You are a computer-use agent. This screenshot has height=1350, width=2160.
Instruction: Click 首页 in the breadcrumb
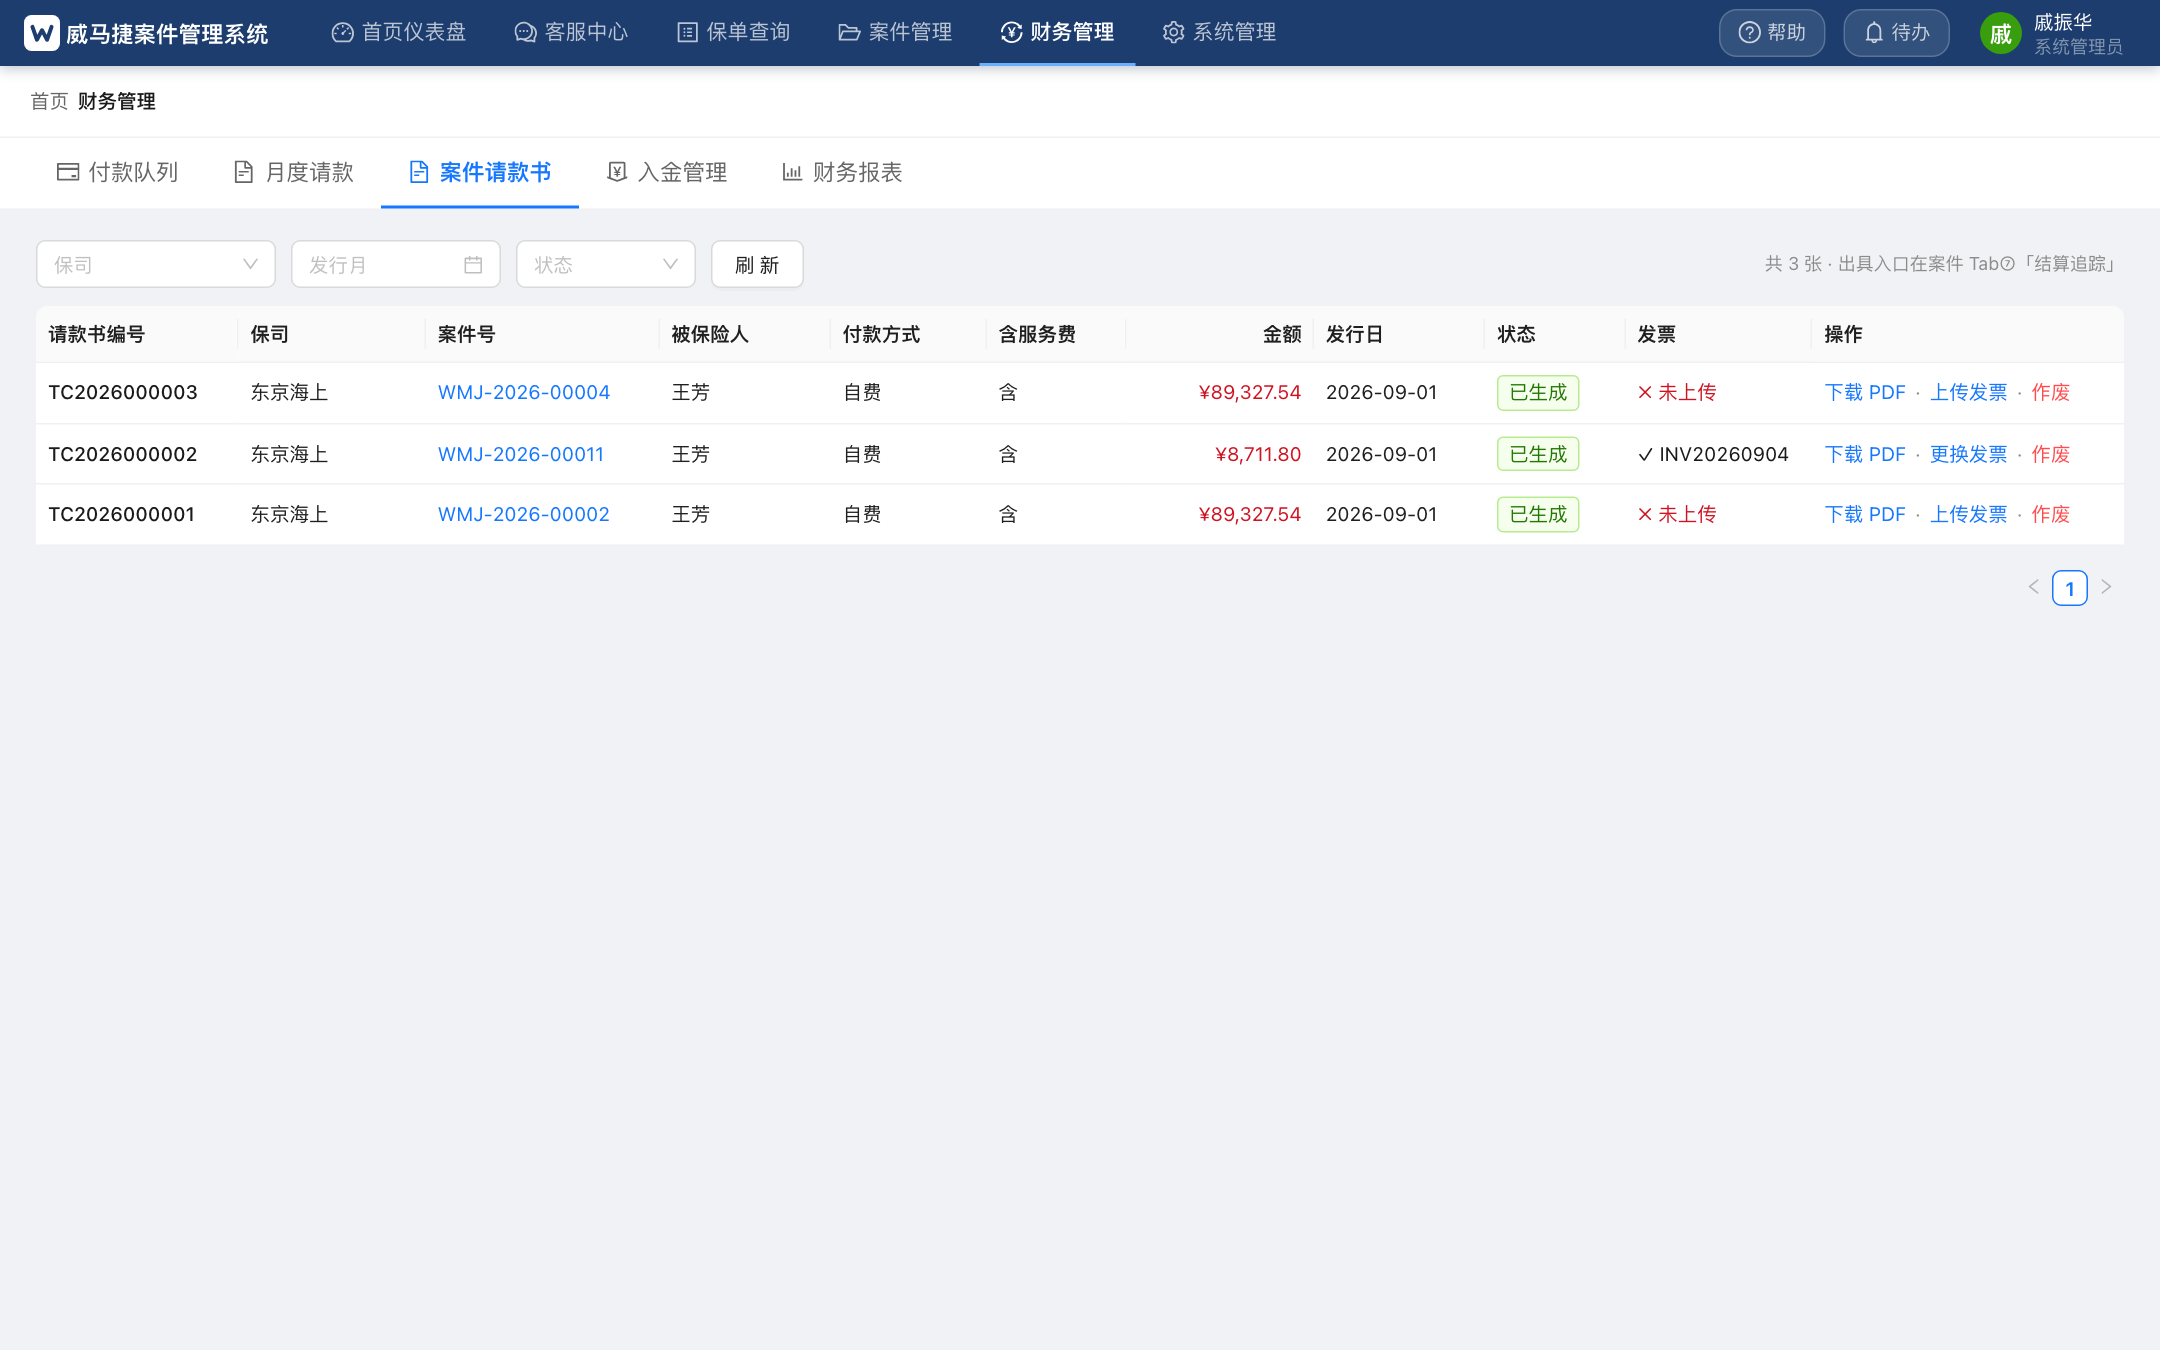(49, 101)
